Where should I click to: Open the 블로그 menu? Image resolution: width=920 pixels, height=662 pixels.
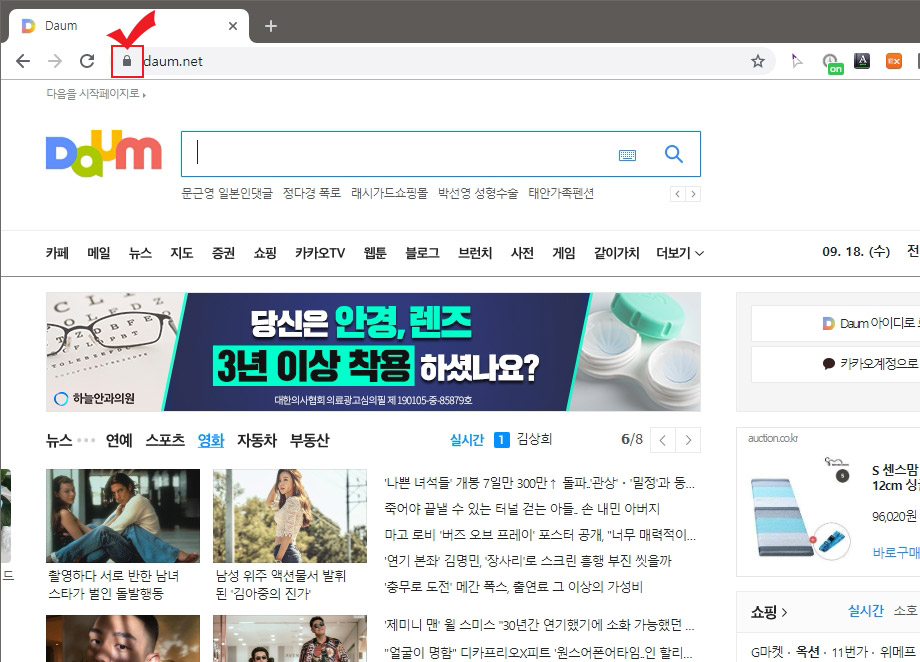point(422,253)
